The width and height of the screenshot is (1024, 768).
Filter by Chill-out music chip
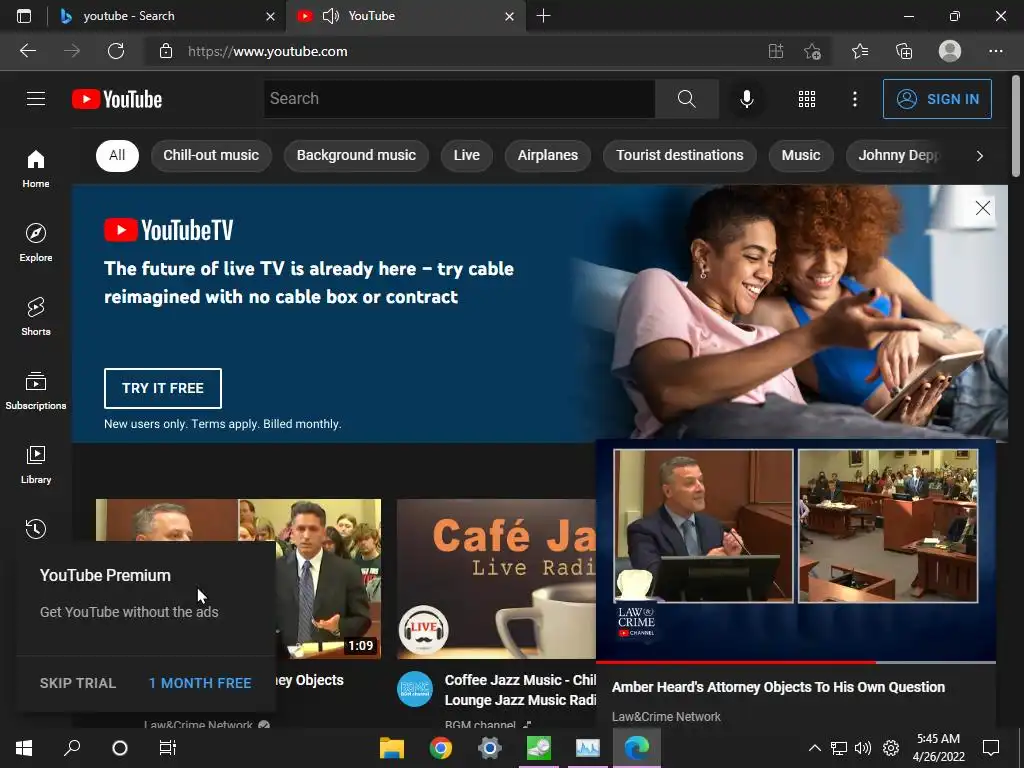[211, 155]
